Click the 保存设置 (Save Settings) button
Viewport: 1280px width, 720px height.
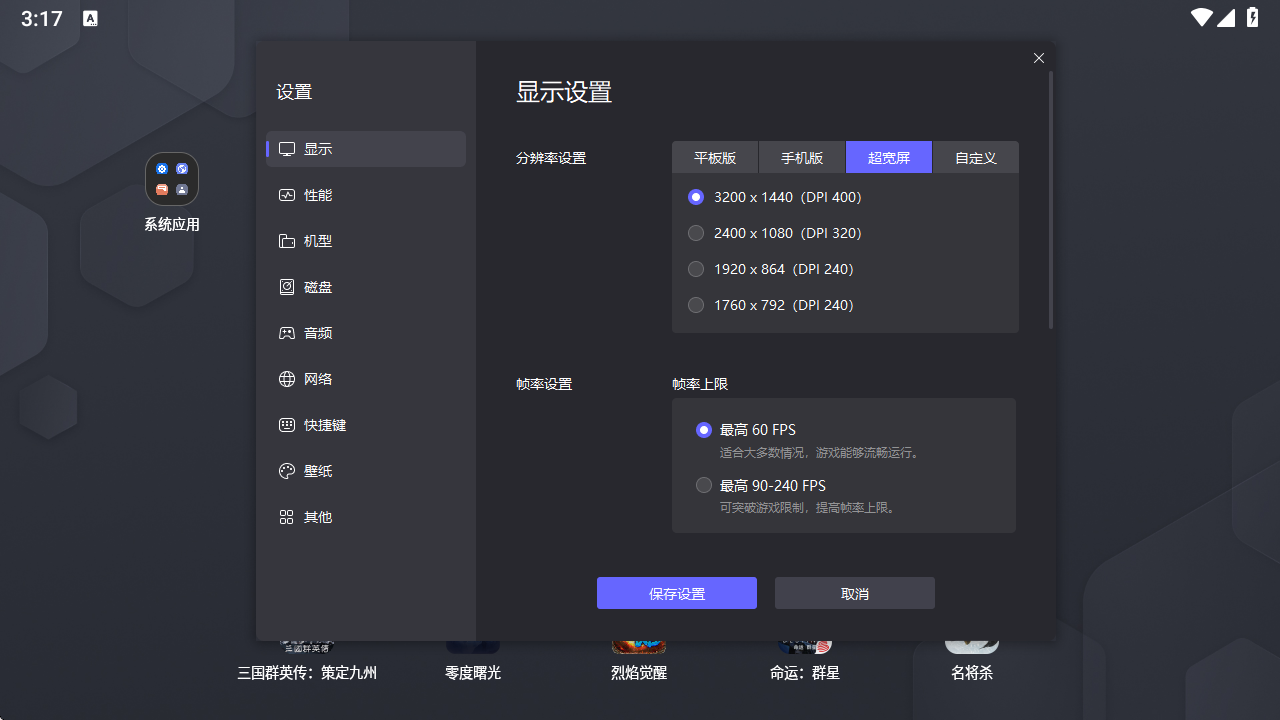tap(677, 593)
